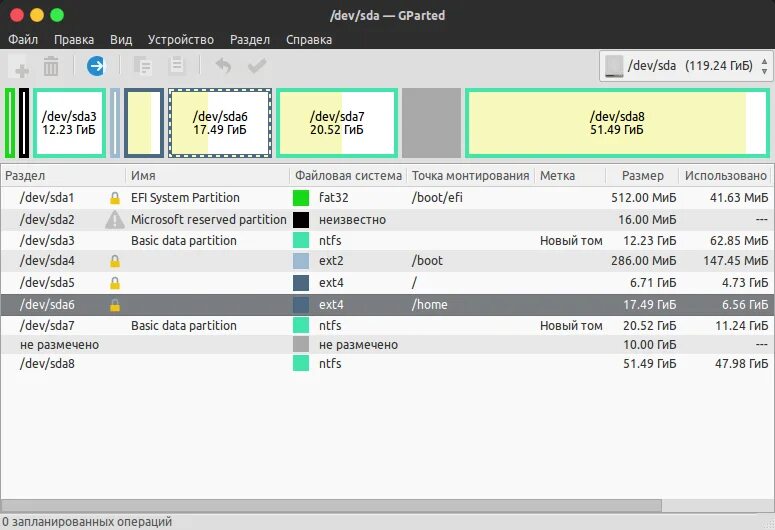Click /dev/sda7 in the partition list
The width and height of the screenshot is (775, 530).
point(47,326)
